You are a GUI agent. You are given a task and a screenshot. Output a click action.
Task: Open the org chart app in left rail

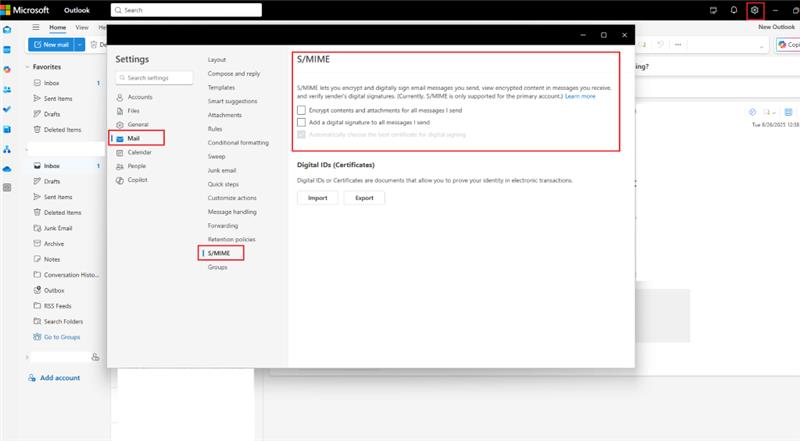coord(7,150)
